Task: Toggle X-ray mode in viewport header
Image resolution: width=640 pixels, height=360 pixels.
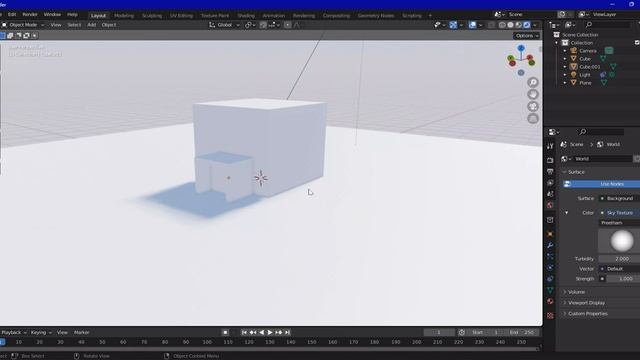Action: click(491, 25)
